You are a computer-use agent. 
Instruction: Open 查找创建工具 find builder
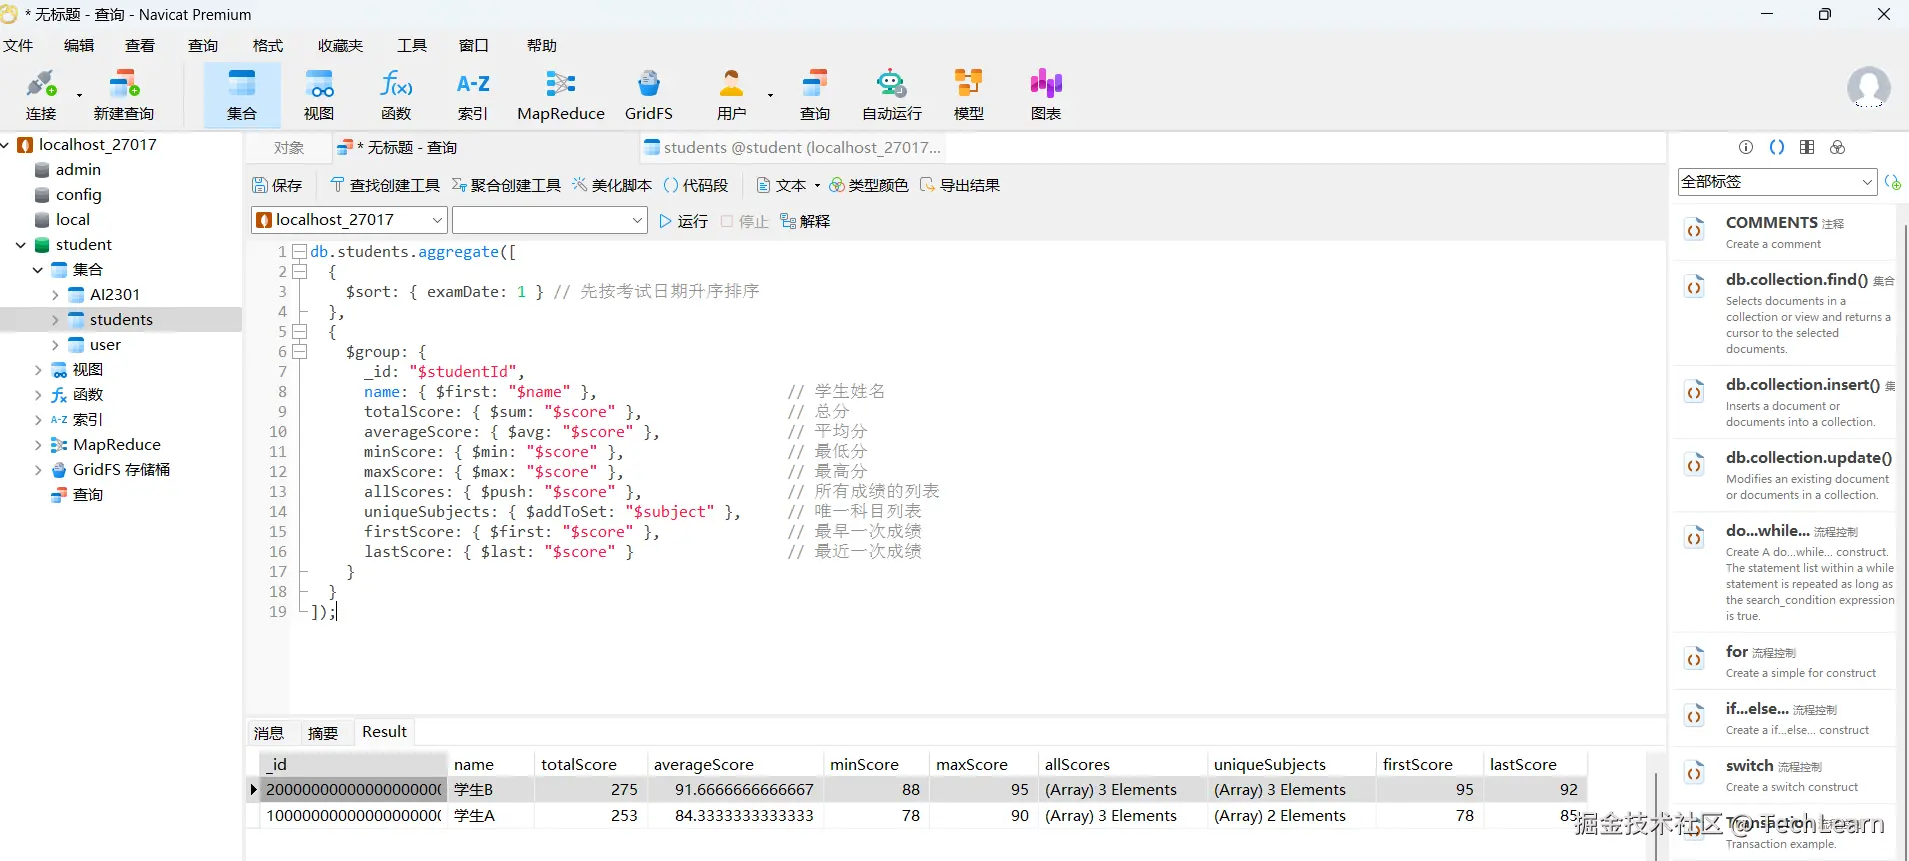[x=385, y=185]
